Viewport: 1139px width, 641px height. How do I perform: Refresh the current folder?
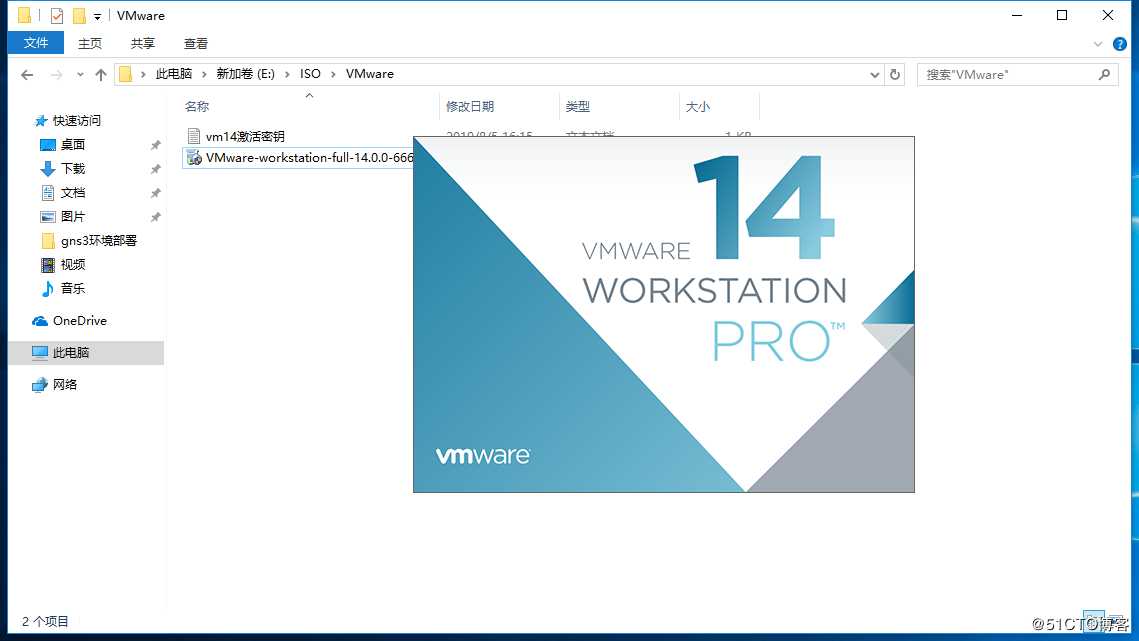click(x=895, y=74)
